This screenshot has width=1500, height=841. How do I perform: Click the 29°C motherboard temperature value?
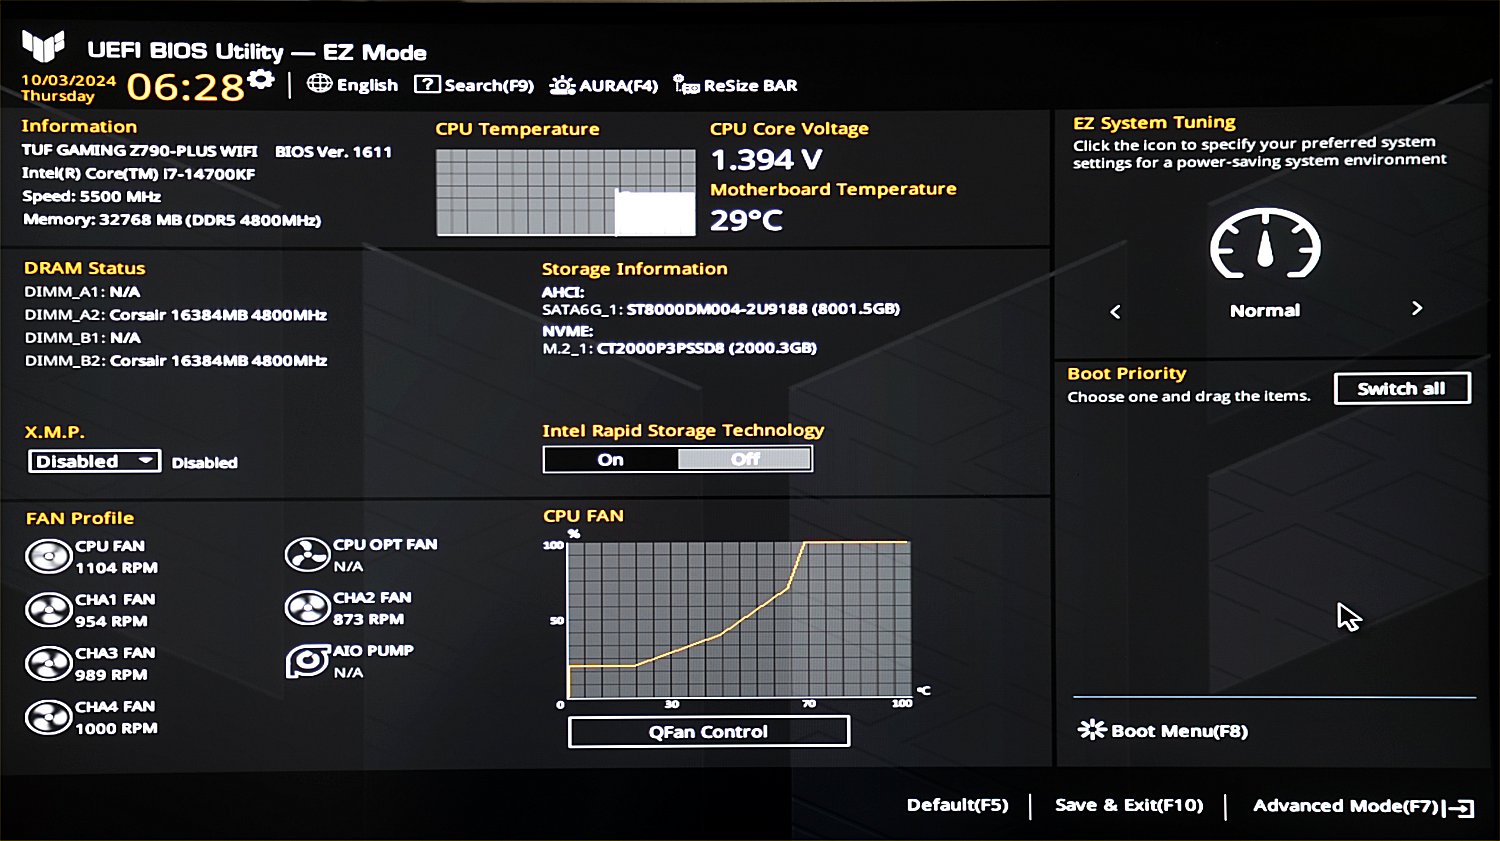746,220
